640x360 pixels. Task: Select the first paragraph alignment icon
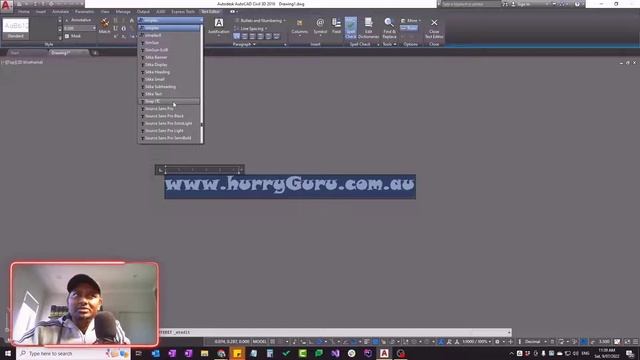(x=237, y=36)
